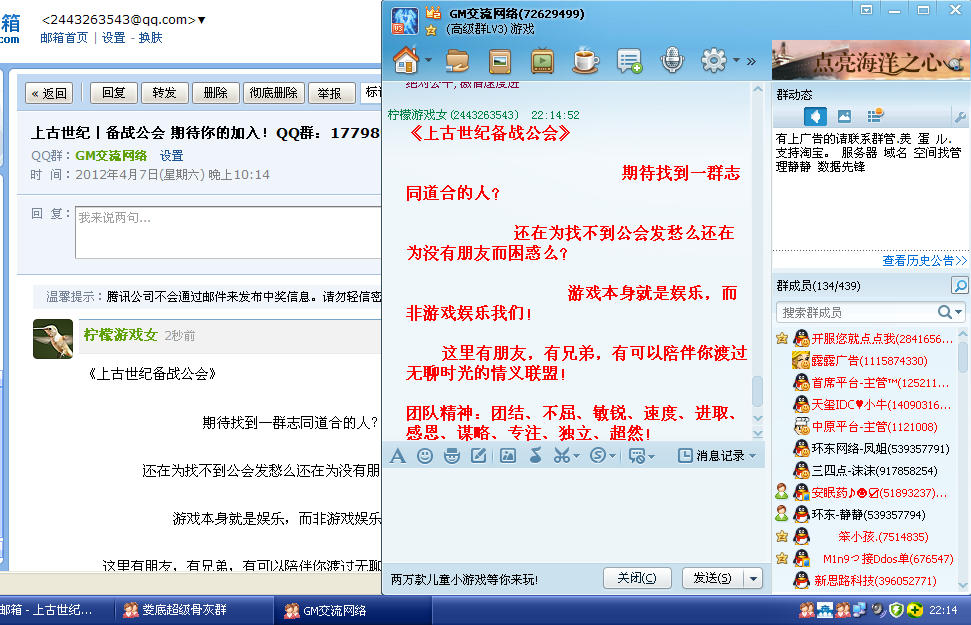Send a picture using image icon
Viewport: 971px width, 625px height.
click(x=508, y=456)
